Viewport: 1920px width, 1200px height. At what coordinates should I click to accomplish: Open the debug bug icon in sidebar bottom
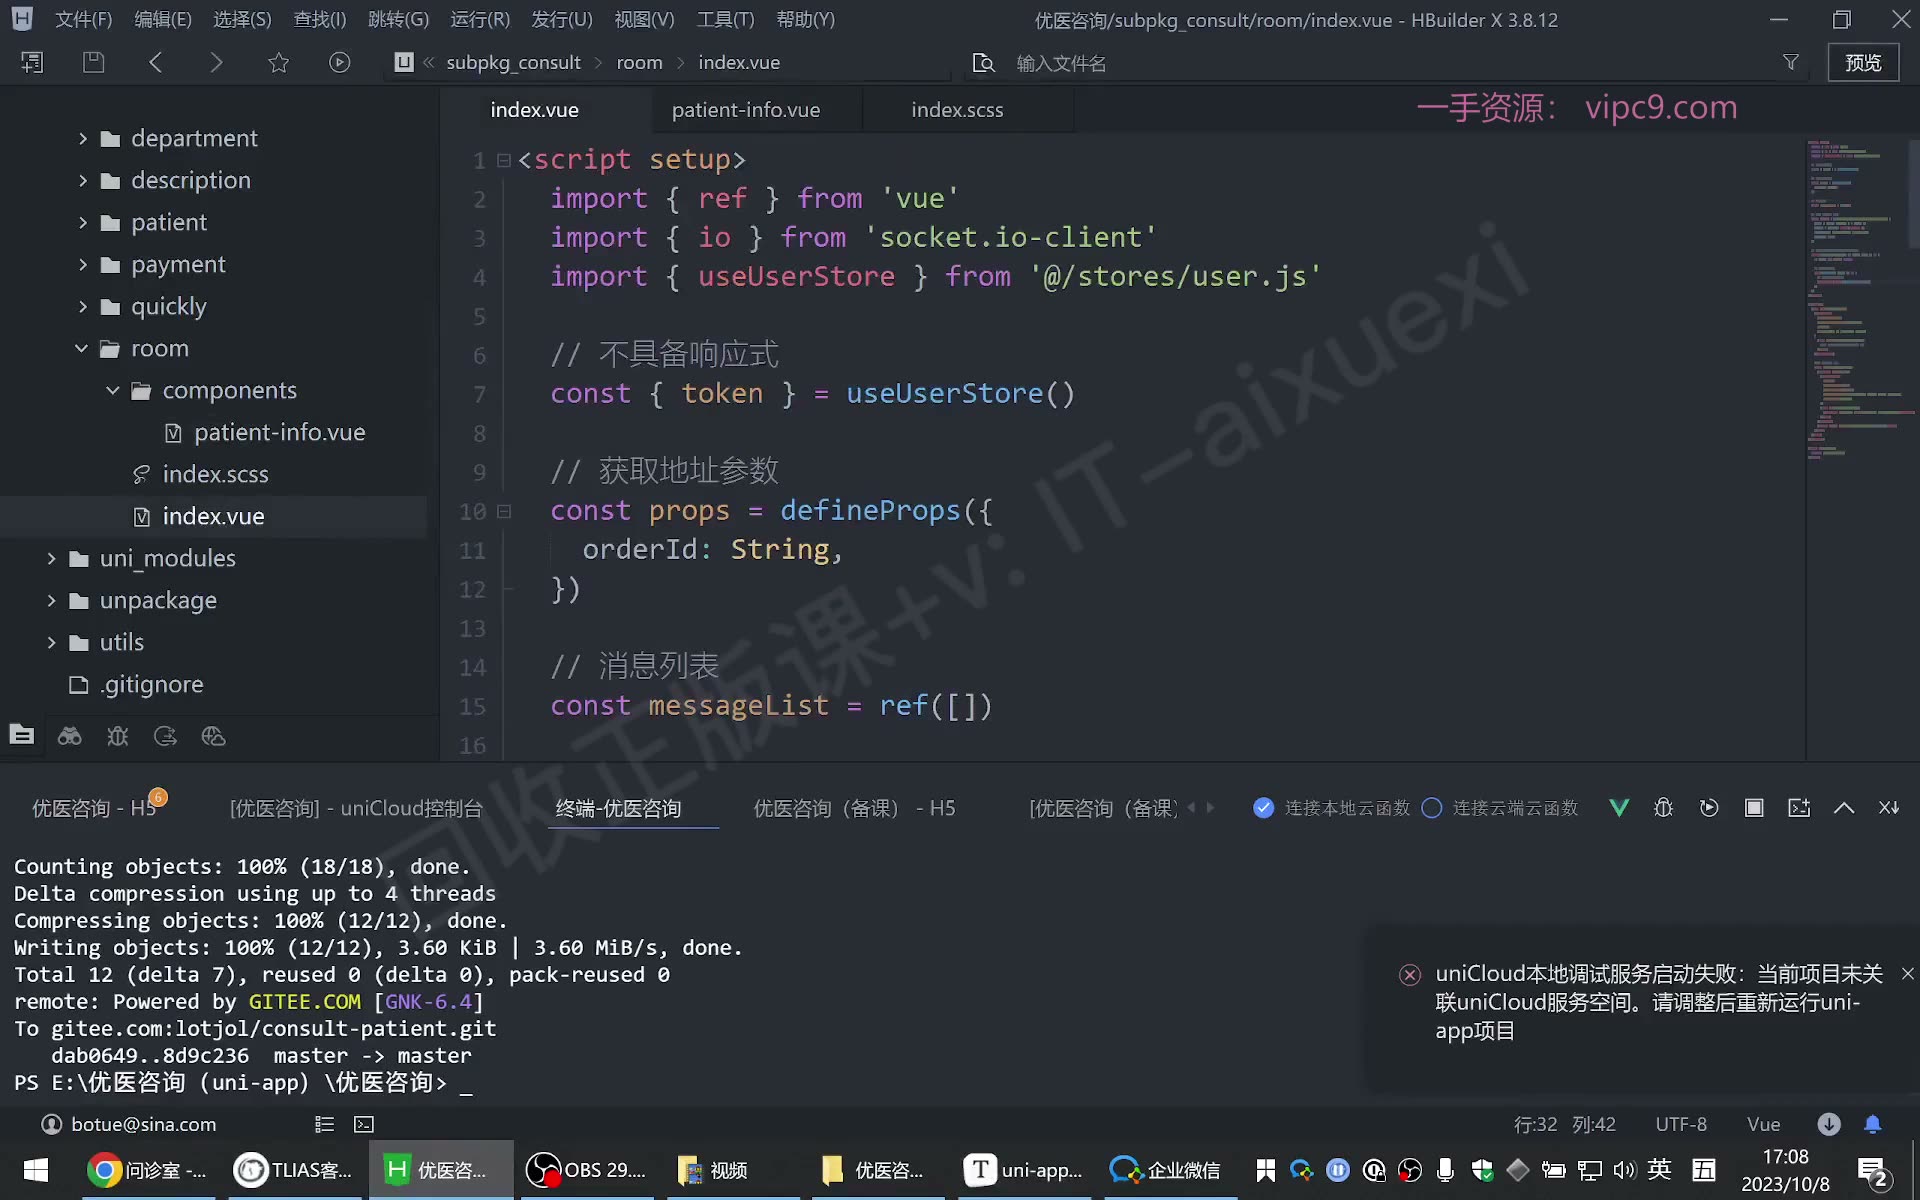118,736
